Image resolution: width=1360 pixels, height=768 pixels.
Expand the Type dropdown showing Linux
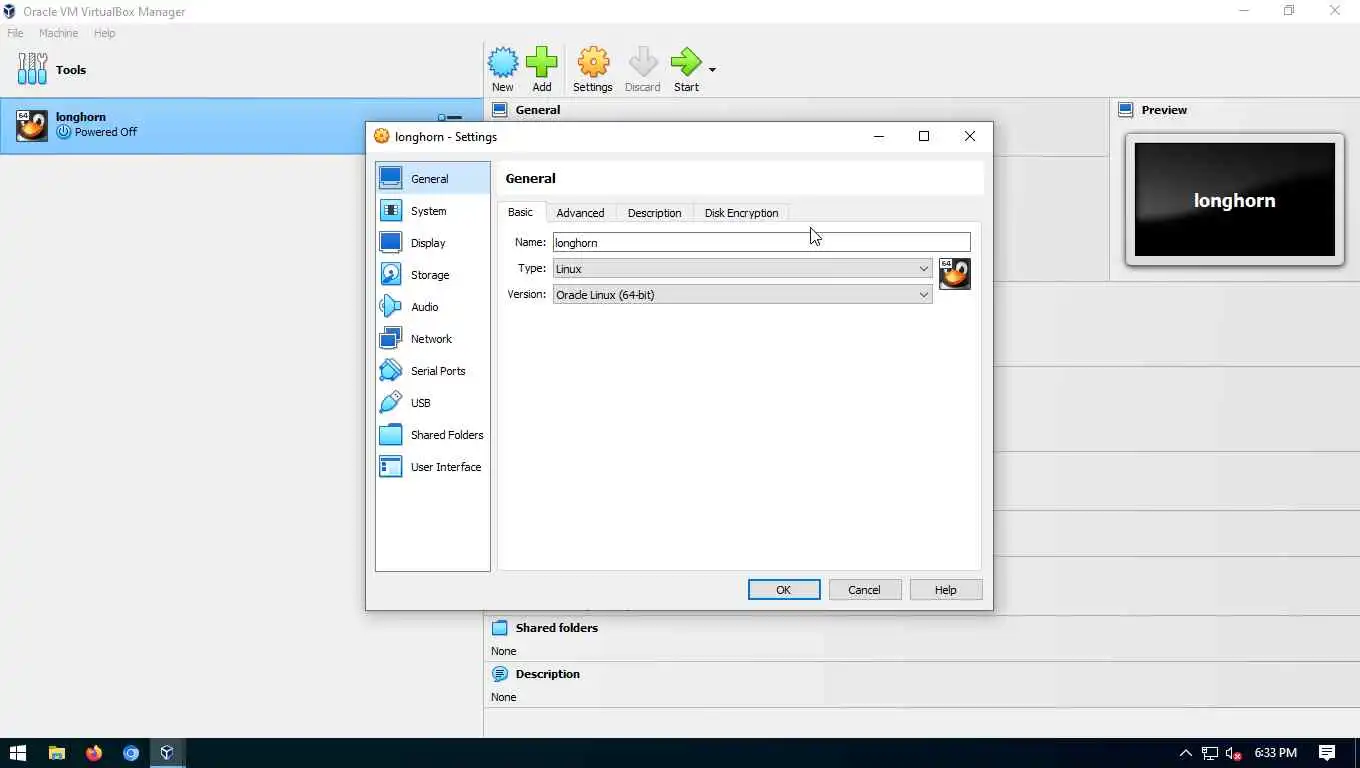pos(742,268)
